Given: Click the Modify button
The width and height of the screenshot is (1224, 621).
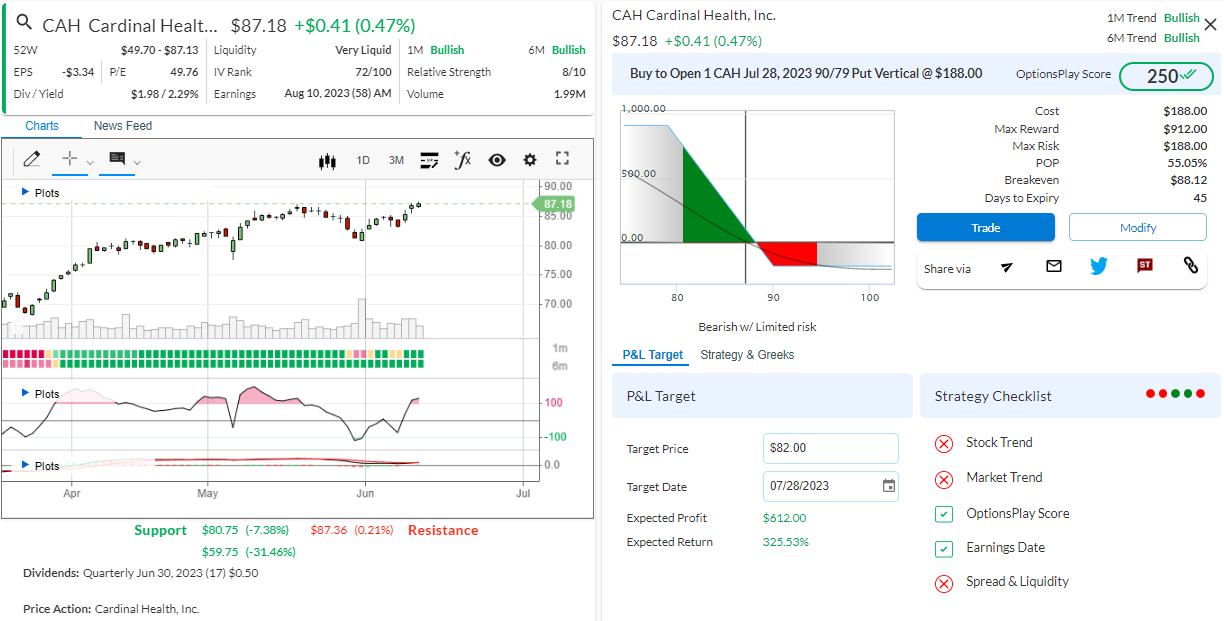Looking at the screenshot, I should pos(1138,228).
